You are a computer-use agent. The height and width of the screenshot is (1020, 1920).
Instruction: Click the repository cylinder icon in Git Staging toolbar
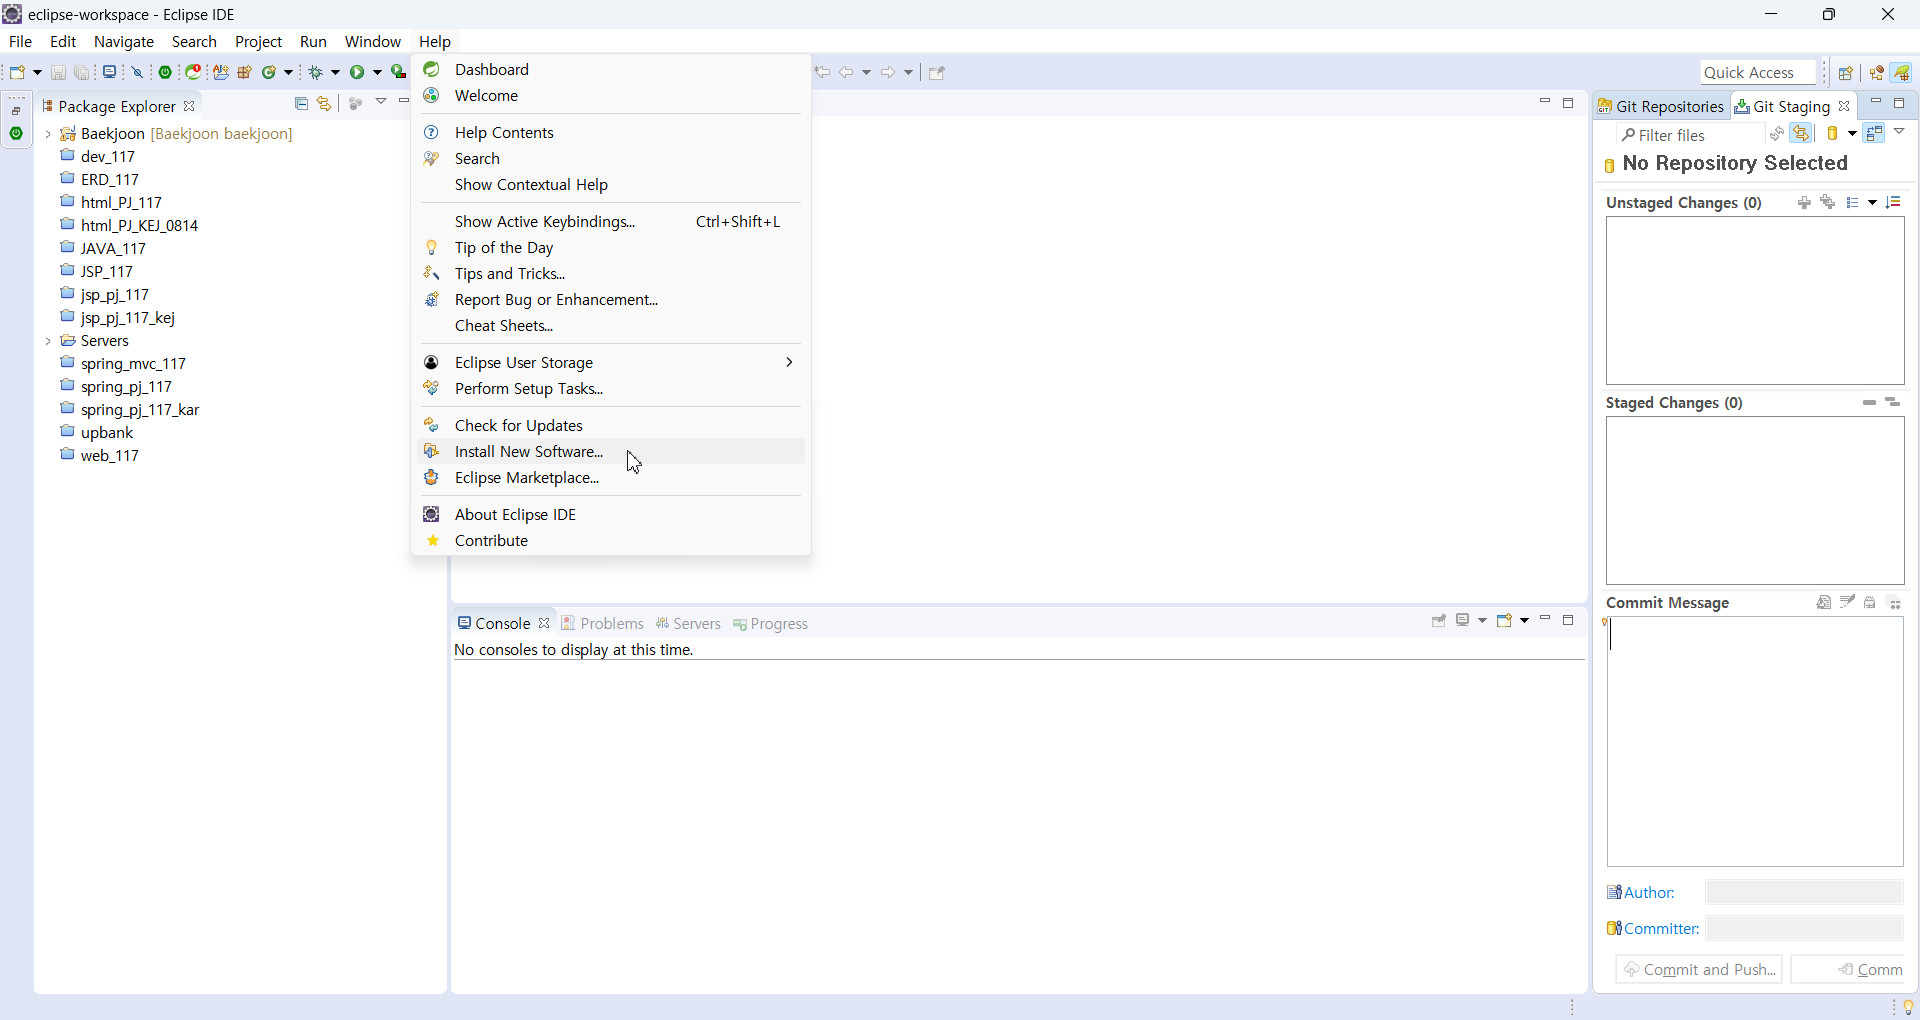point(1833,134)
